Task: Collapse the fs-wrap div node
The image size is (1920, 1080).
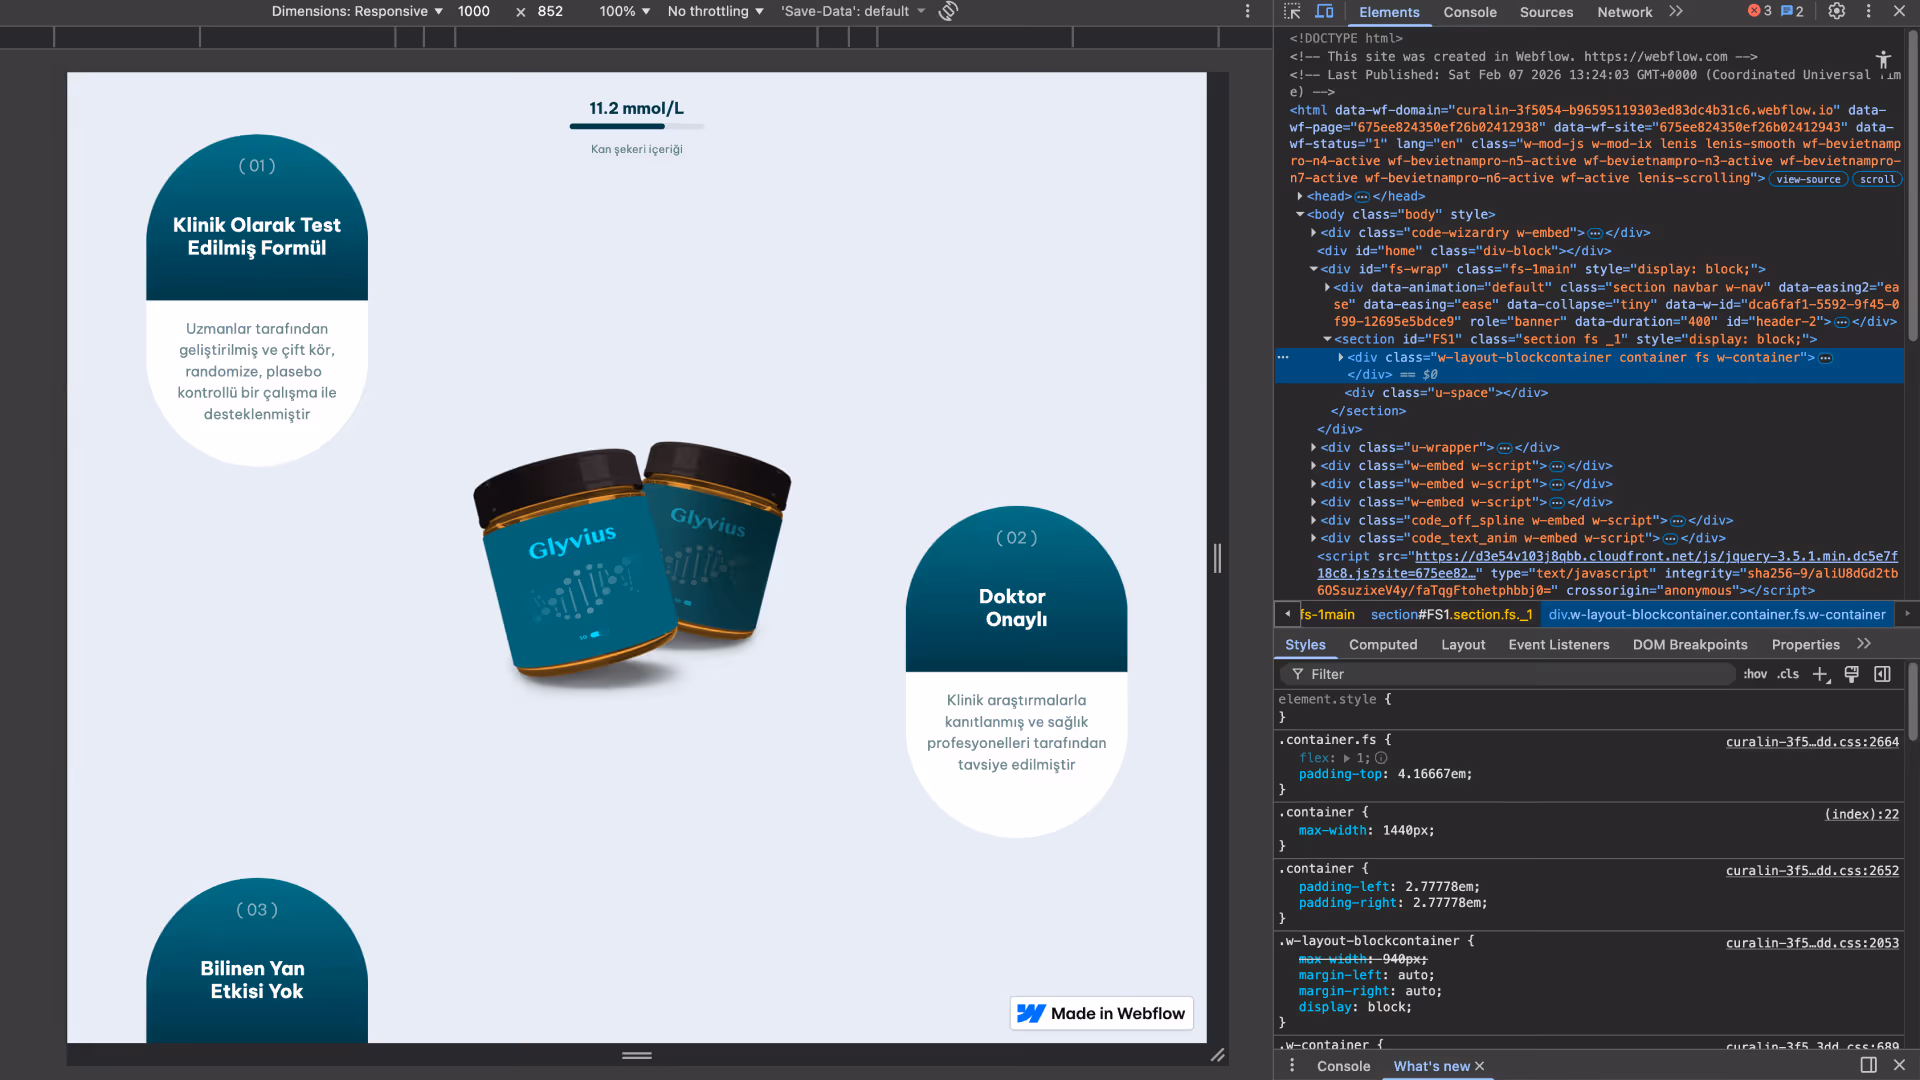Action: 1313,269
